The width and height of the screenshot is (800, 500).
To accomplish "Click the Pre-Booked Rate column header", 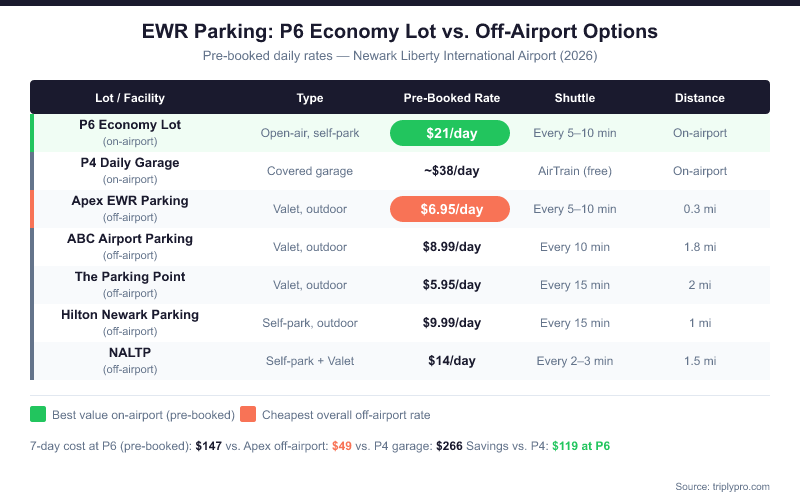I will (x=451, y=98).
